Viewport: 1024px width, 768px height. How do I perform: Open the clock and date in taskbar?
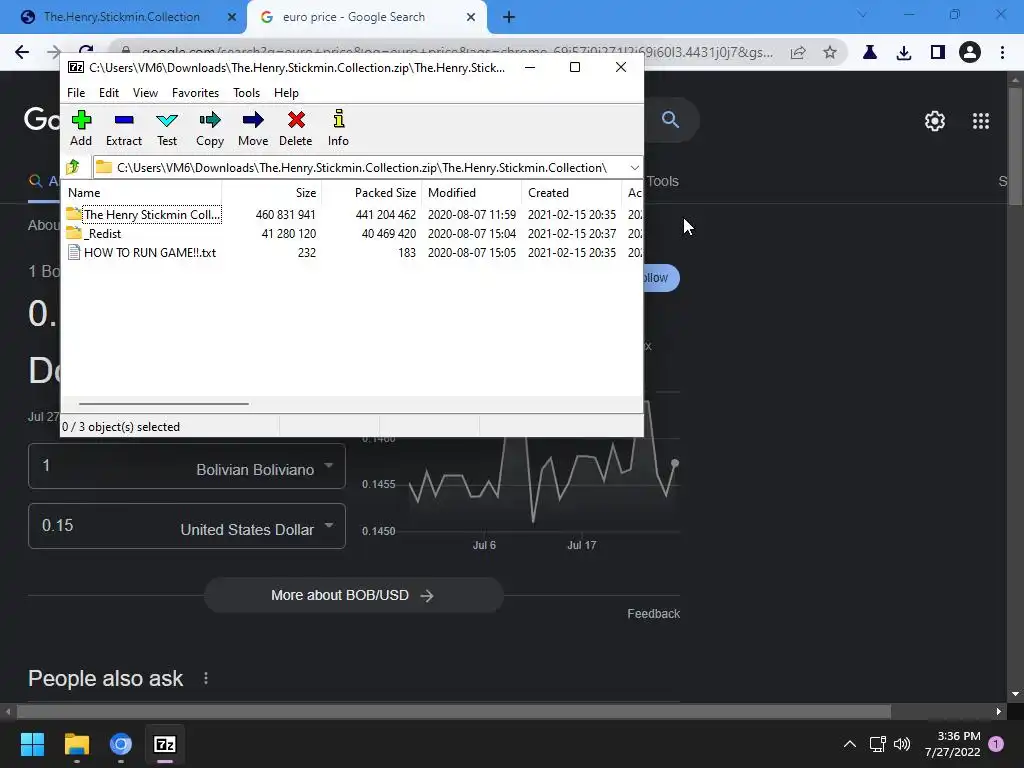tap(952, 744)
